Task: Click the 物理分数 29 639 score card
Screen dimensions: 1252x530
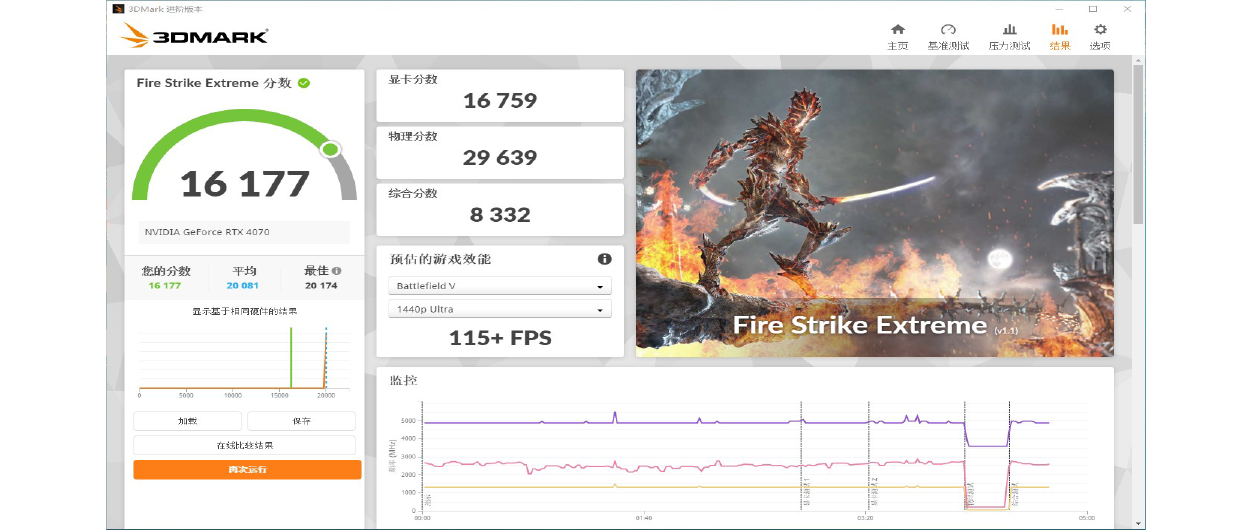Action: [x=500, y=151]
